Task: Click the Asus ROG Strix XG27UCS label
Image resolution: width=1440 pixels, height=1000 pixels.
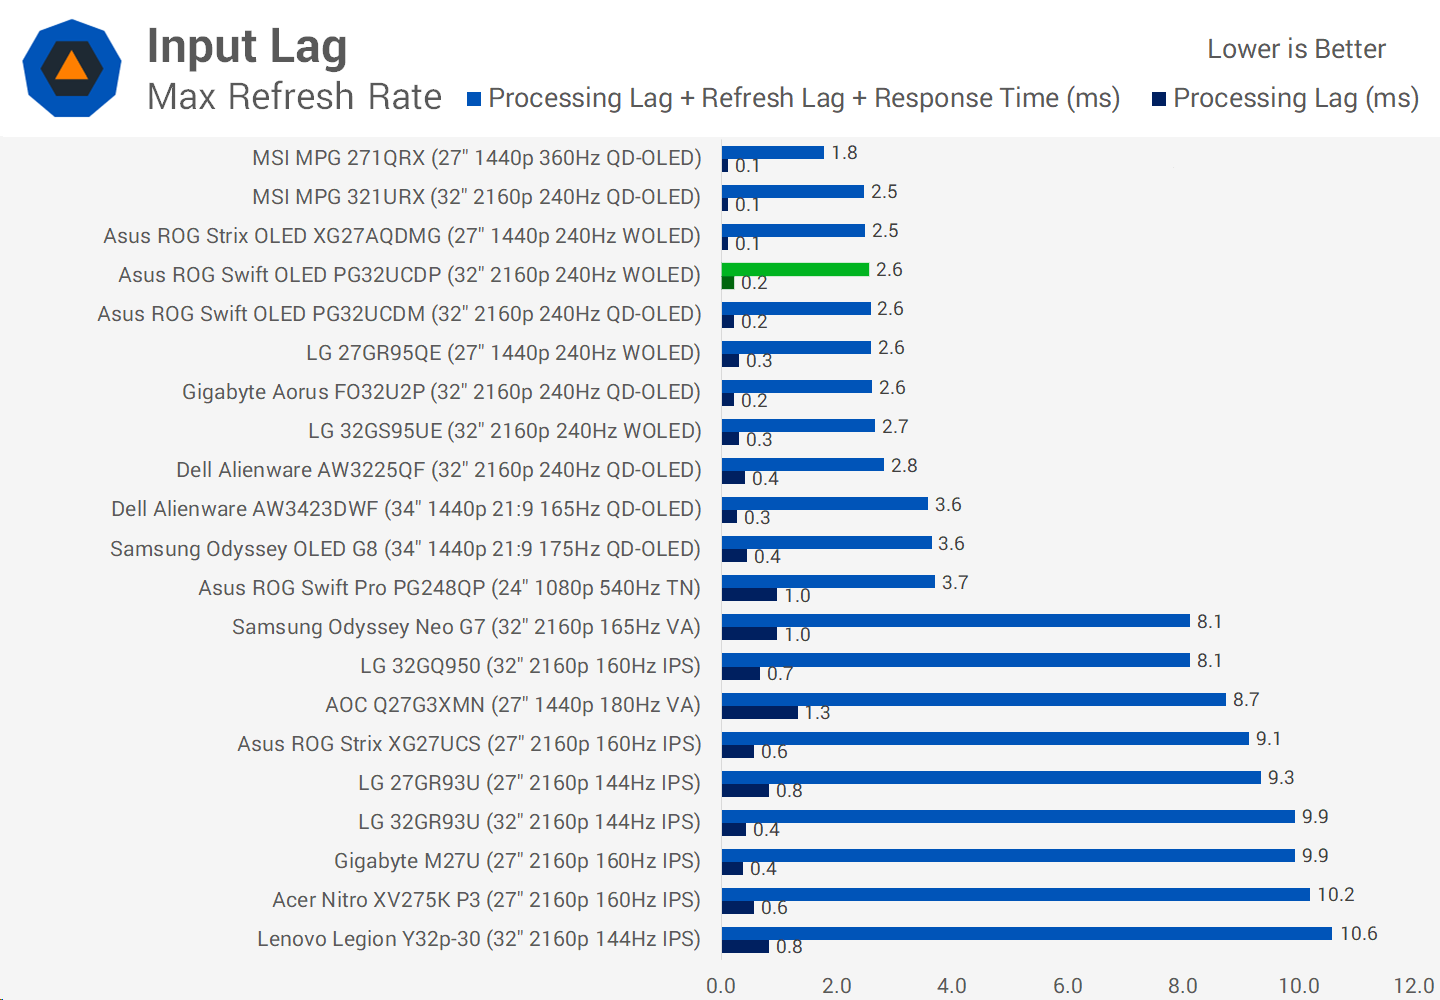Action: tap(469, 744)
